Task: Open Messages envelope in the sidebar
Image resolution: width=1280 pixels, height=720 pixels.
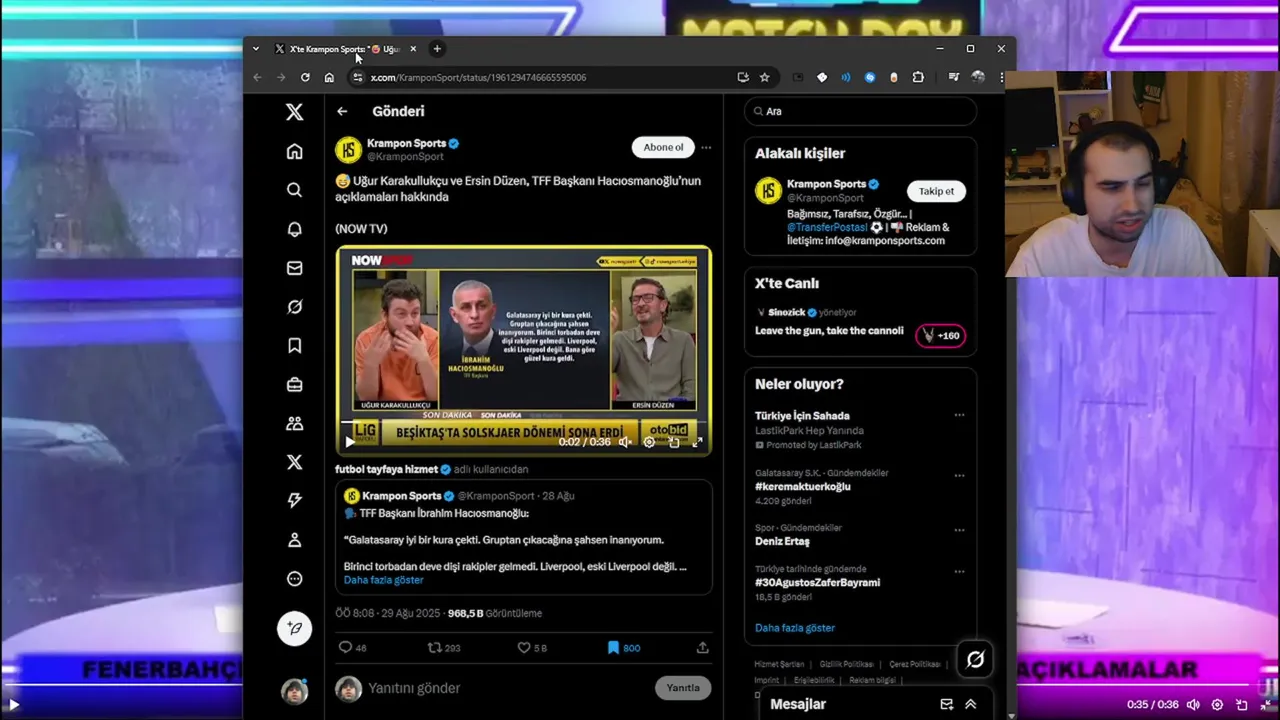Action: [294, 268]
